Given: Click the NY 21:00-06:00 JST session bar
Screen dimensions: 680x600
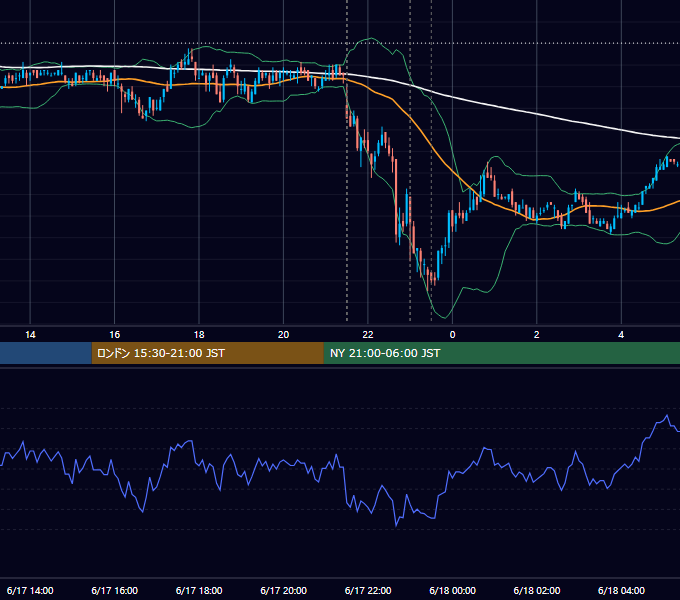Looking at the screenshot, I should [502, 353].
